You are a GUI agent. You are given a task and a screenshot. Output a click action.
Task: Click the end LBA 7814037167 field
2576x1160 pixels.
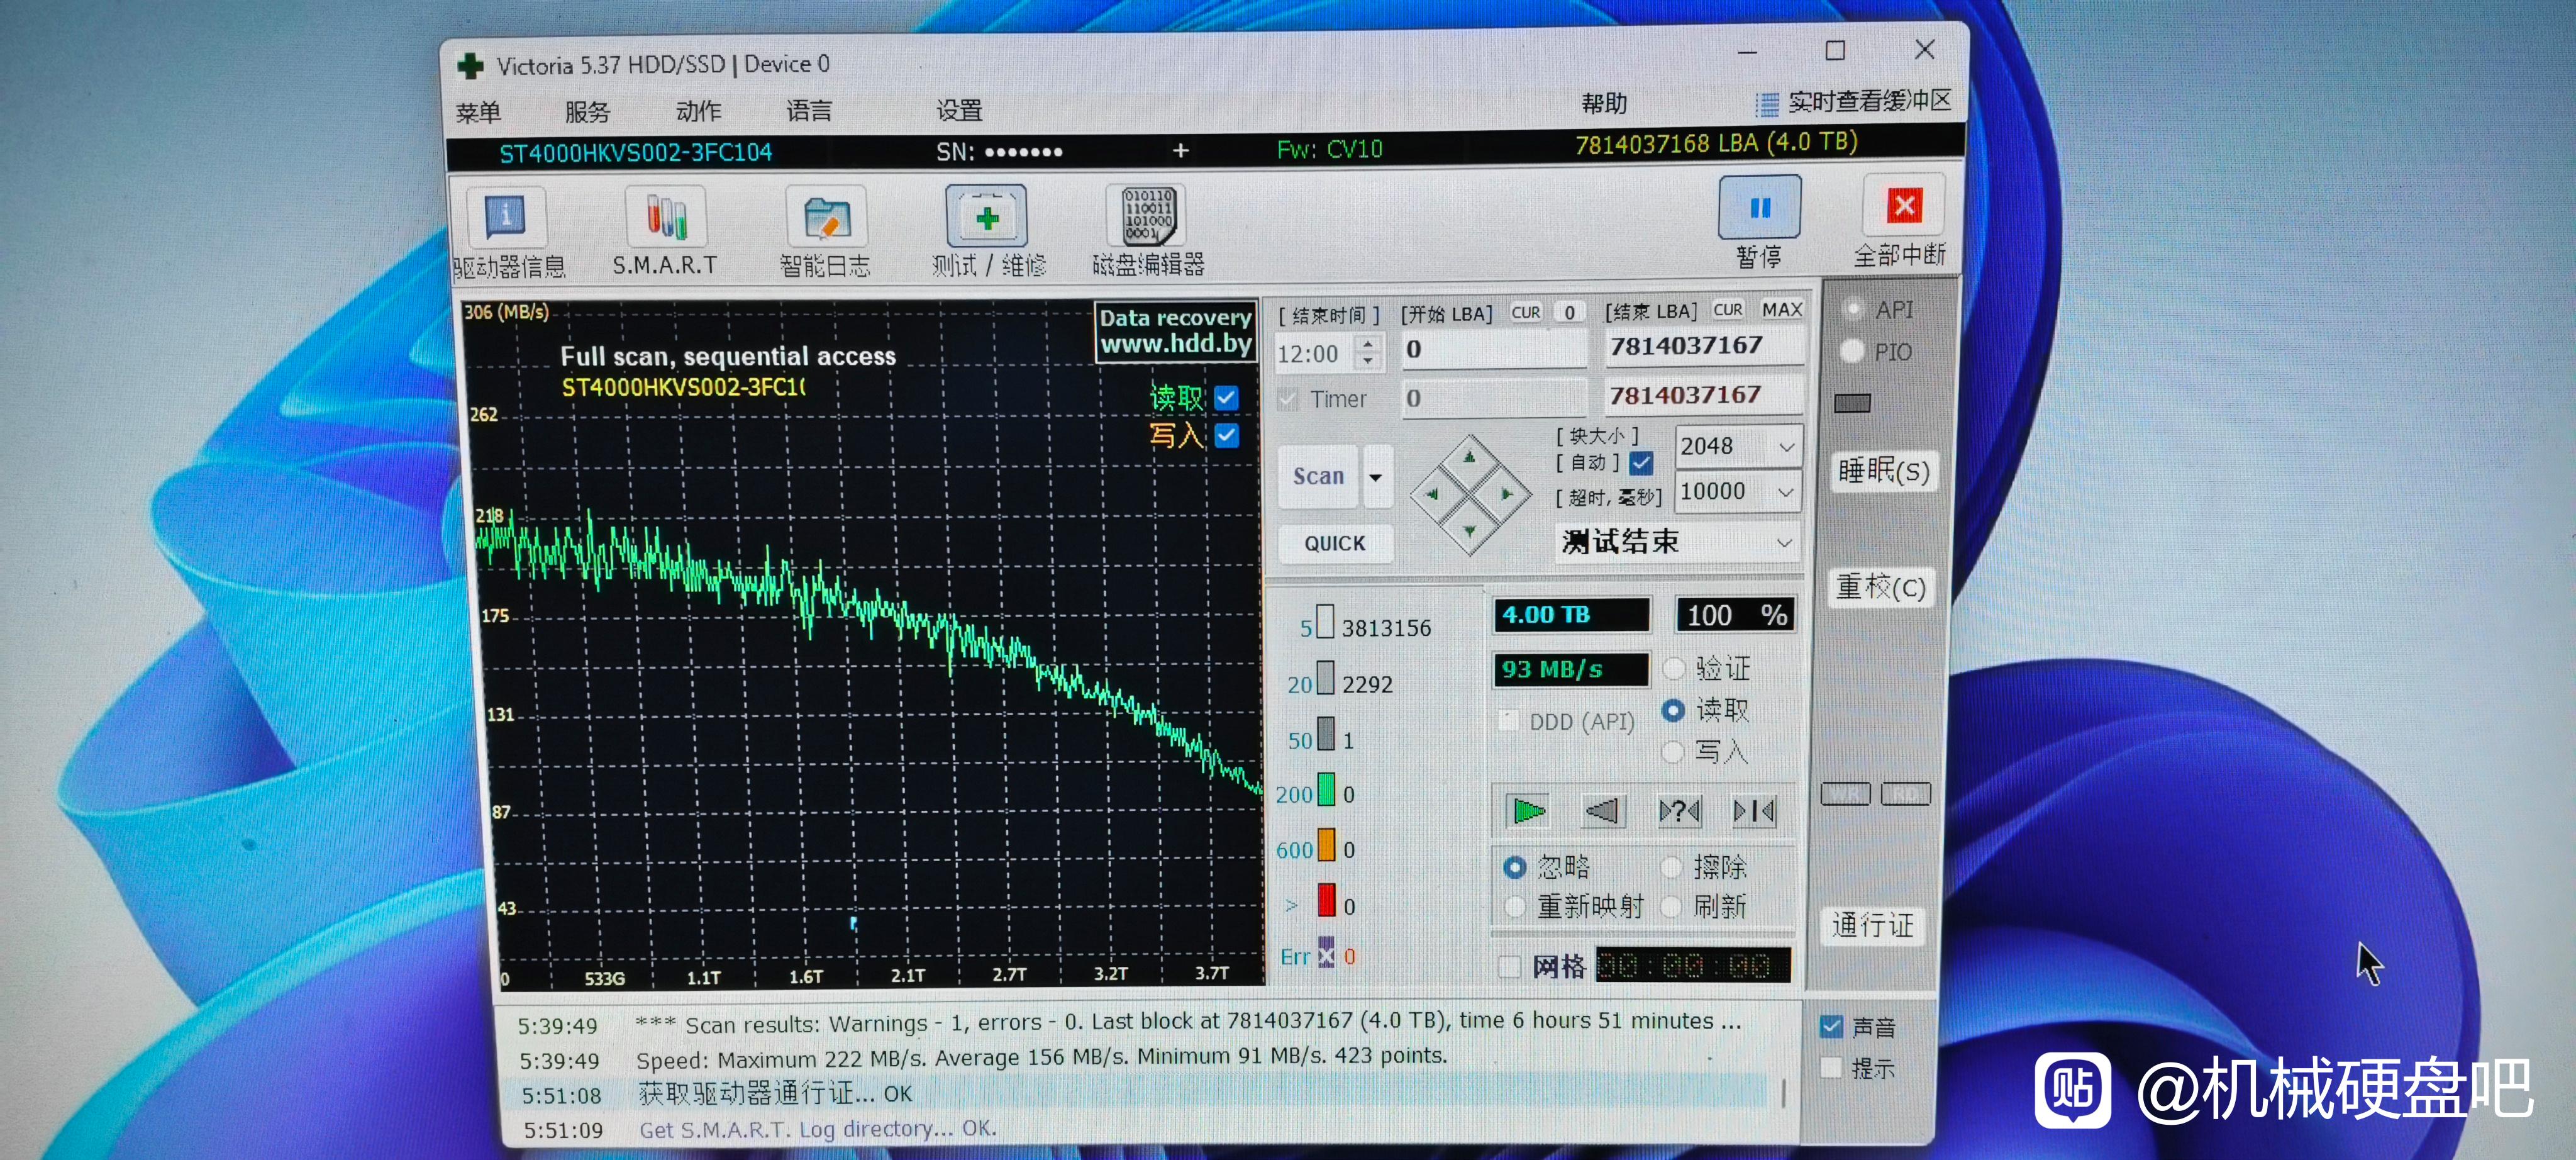(x=1704, y=346)
